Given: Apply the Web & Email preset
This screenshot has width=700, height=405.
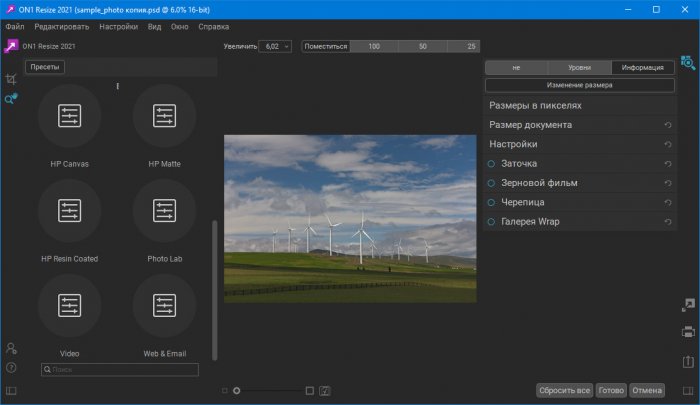Looking at the screenshot, I should click(x=164, y=305).
